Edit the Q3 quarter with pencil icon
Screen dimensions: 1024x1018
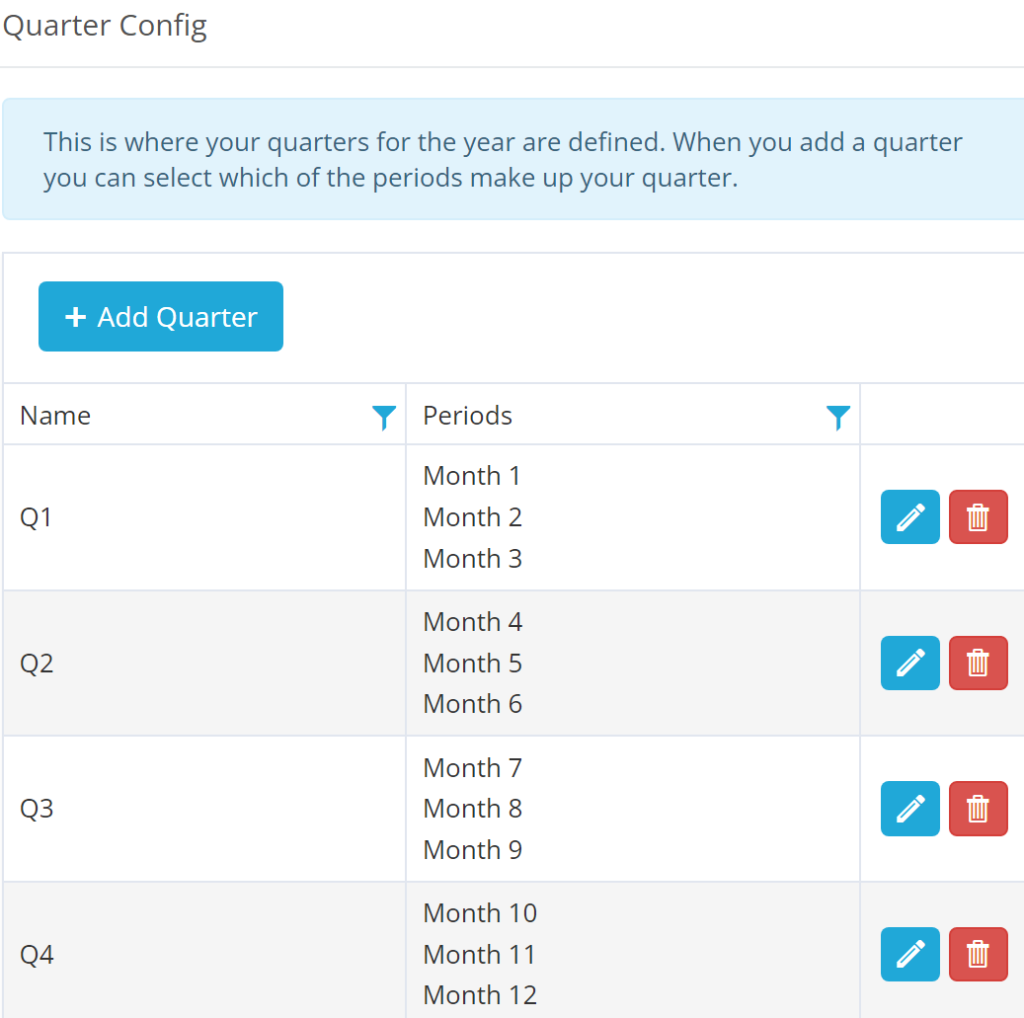point(910,808)
